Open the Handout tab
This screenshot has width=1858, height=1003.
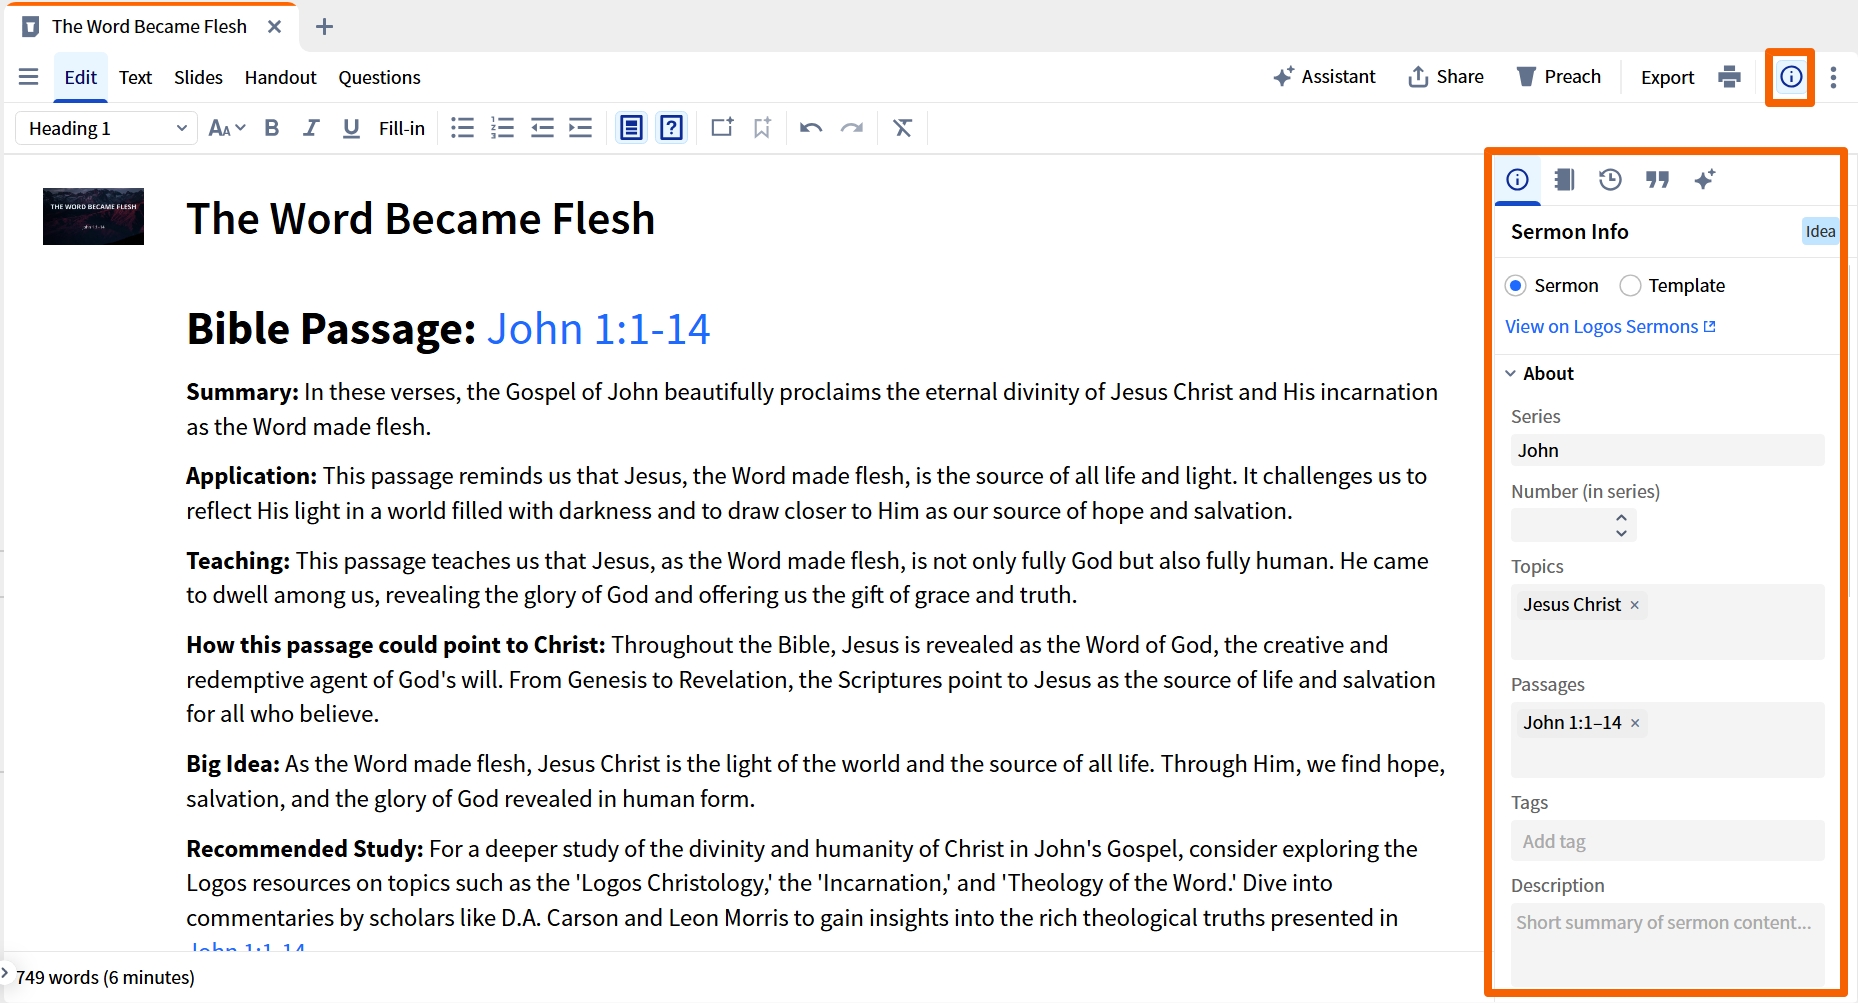pyautogui.click(x=280, y=77)
